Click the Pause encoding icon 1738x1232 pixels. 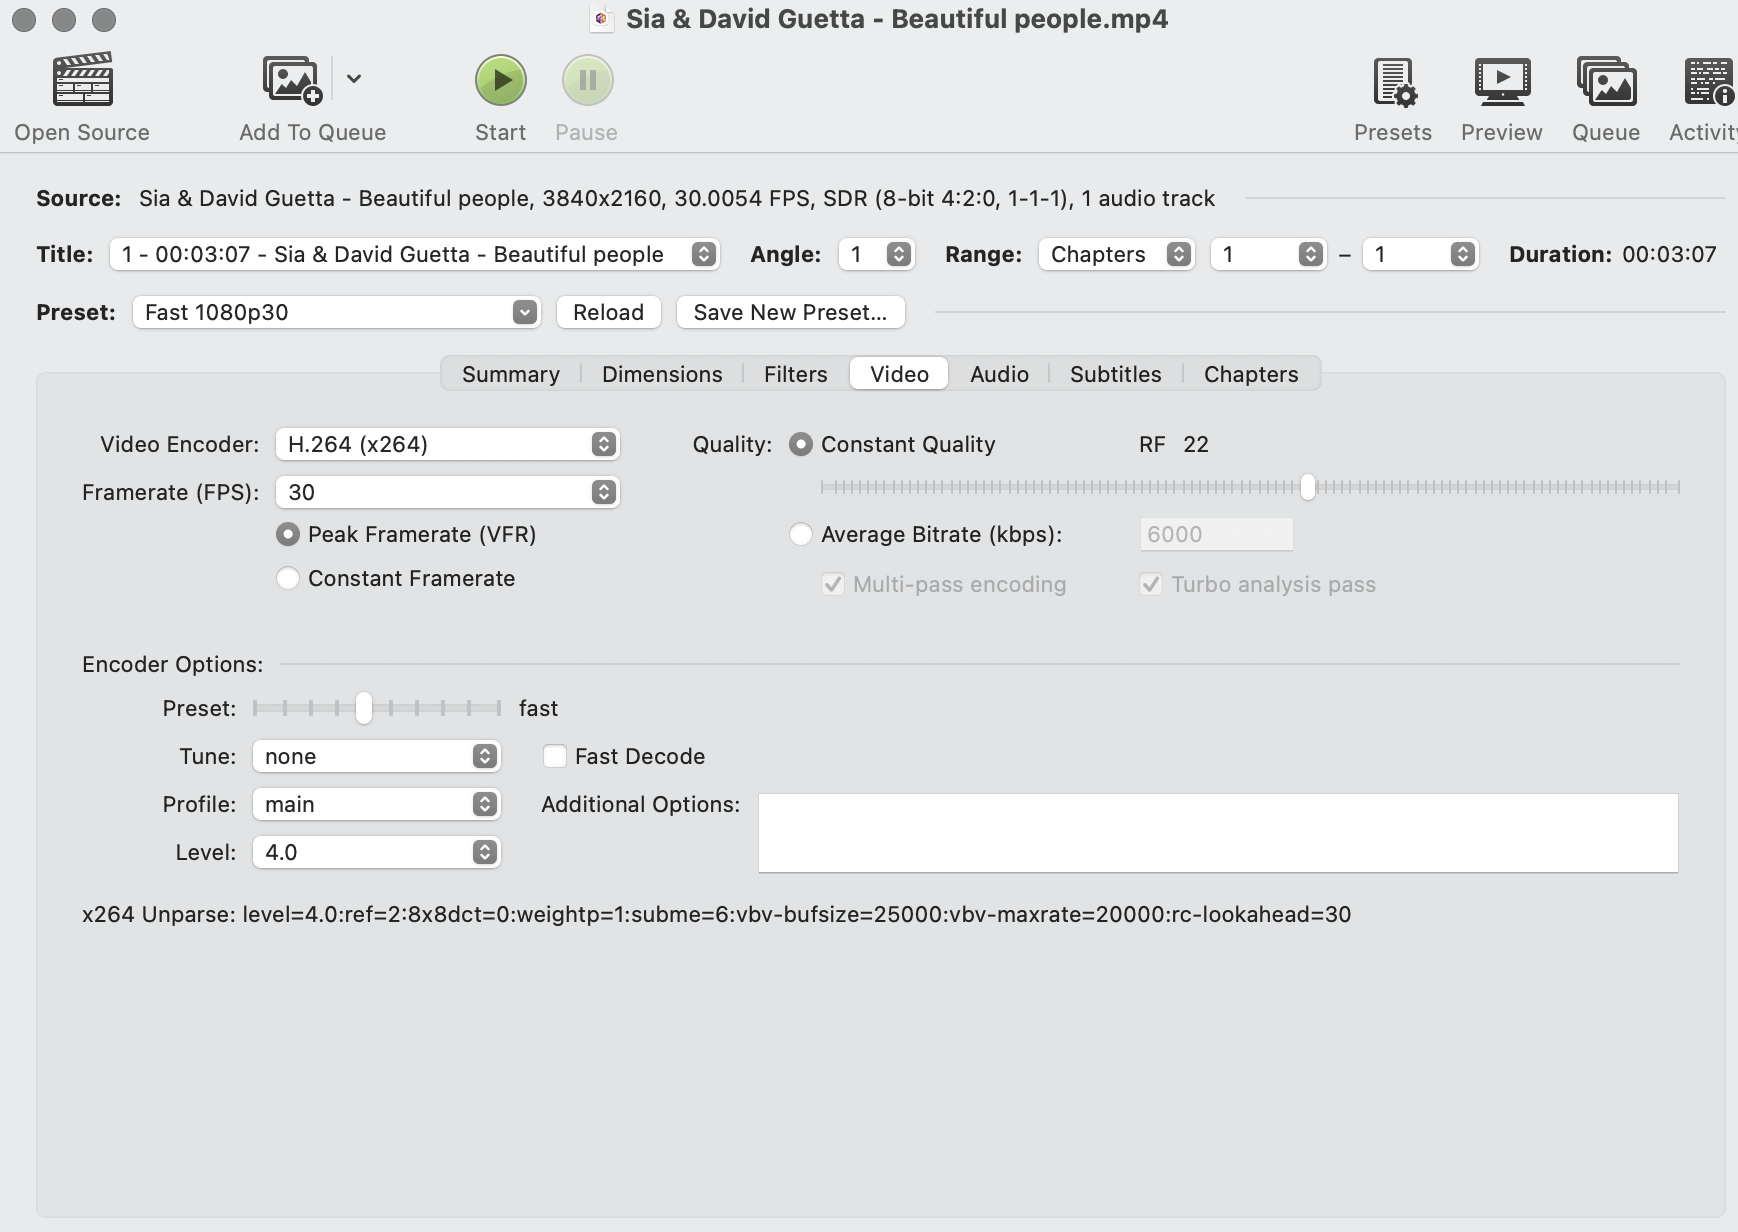coord(587,80)
